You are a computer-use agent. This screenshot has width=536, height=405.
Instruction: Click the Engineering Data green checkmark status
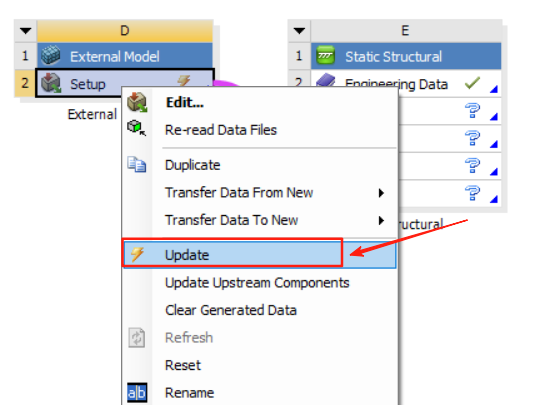click(472, 83)
